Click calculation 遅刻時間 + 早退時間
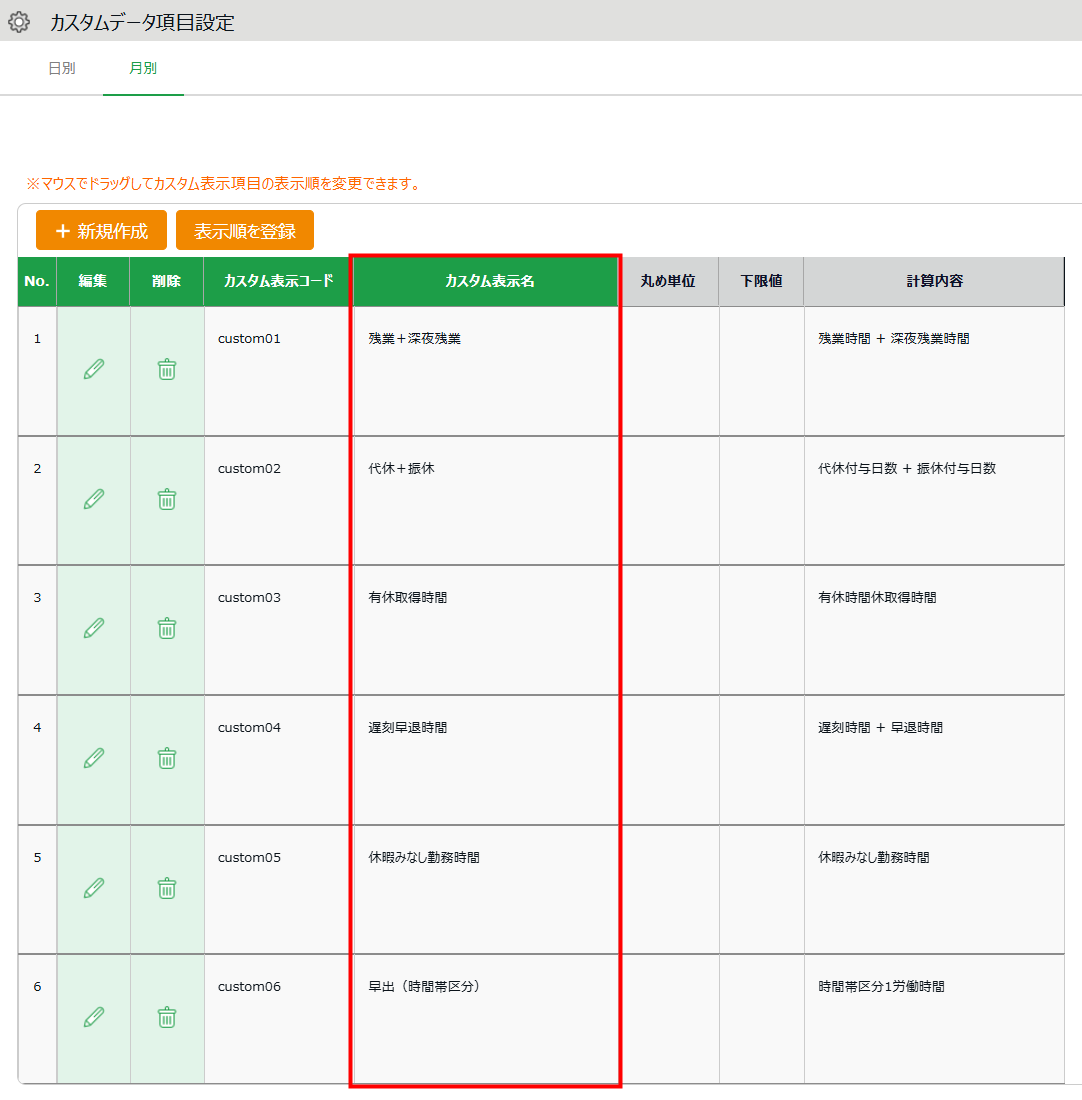Screen dimensions: 1082x1100 (x=881, y=727)
